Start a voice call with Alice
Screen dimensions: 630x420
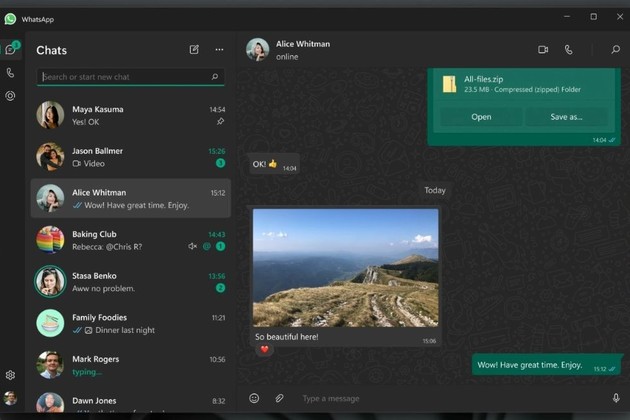point(568,50)
